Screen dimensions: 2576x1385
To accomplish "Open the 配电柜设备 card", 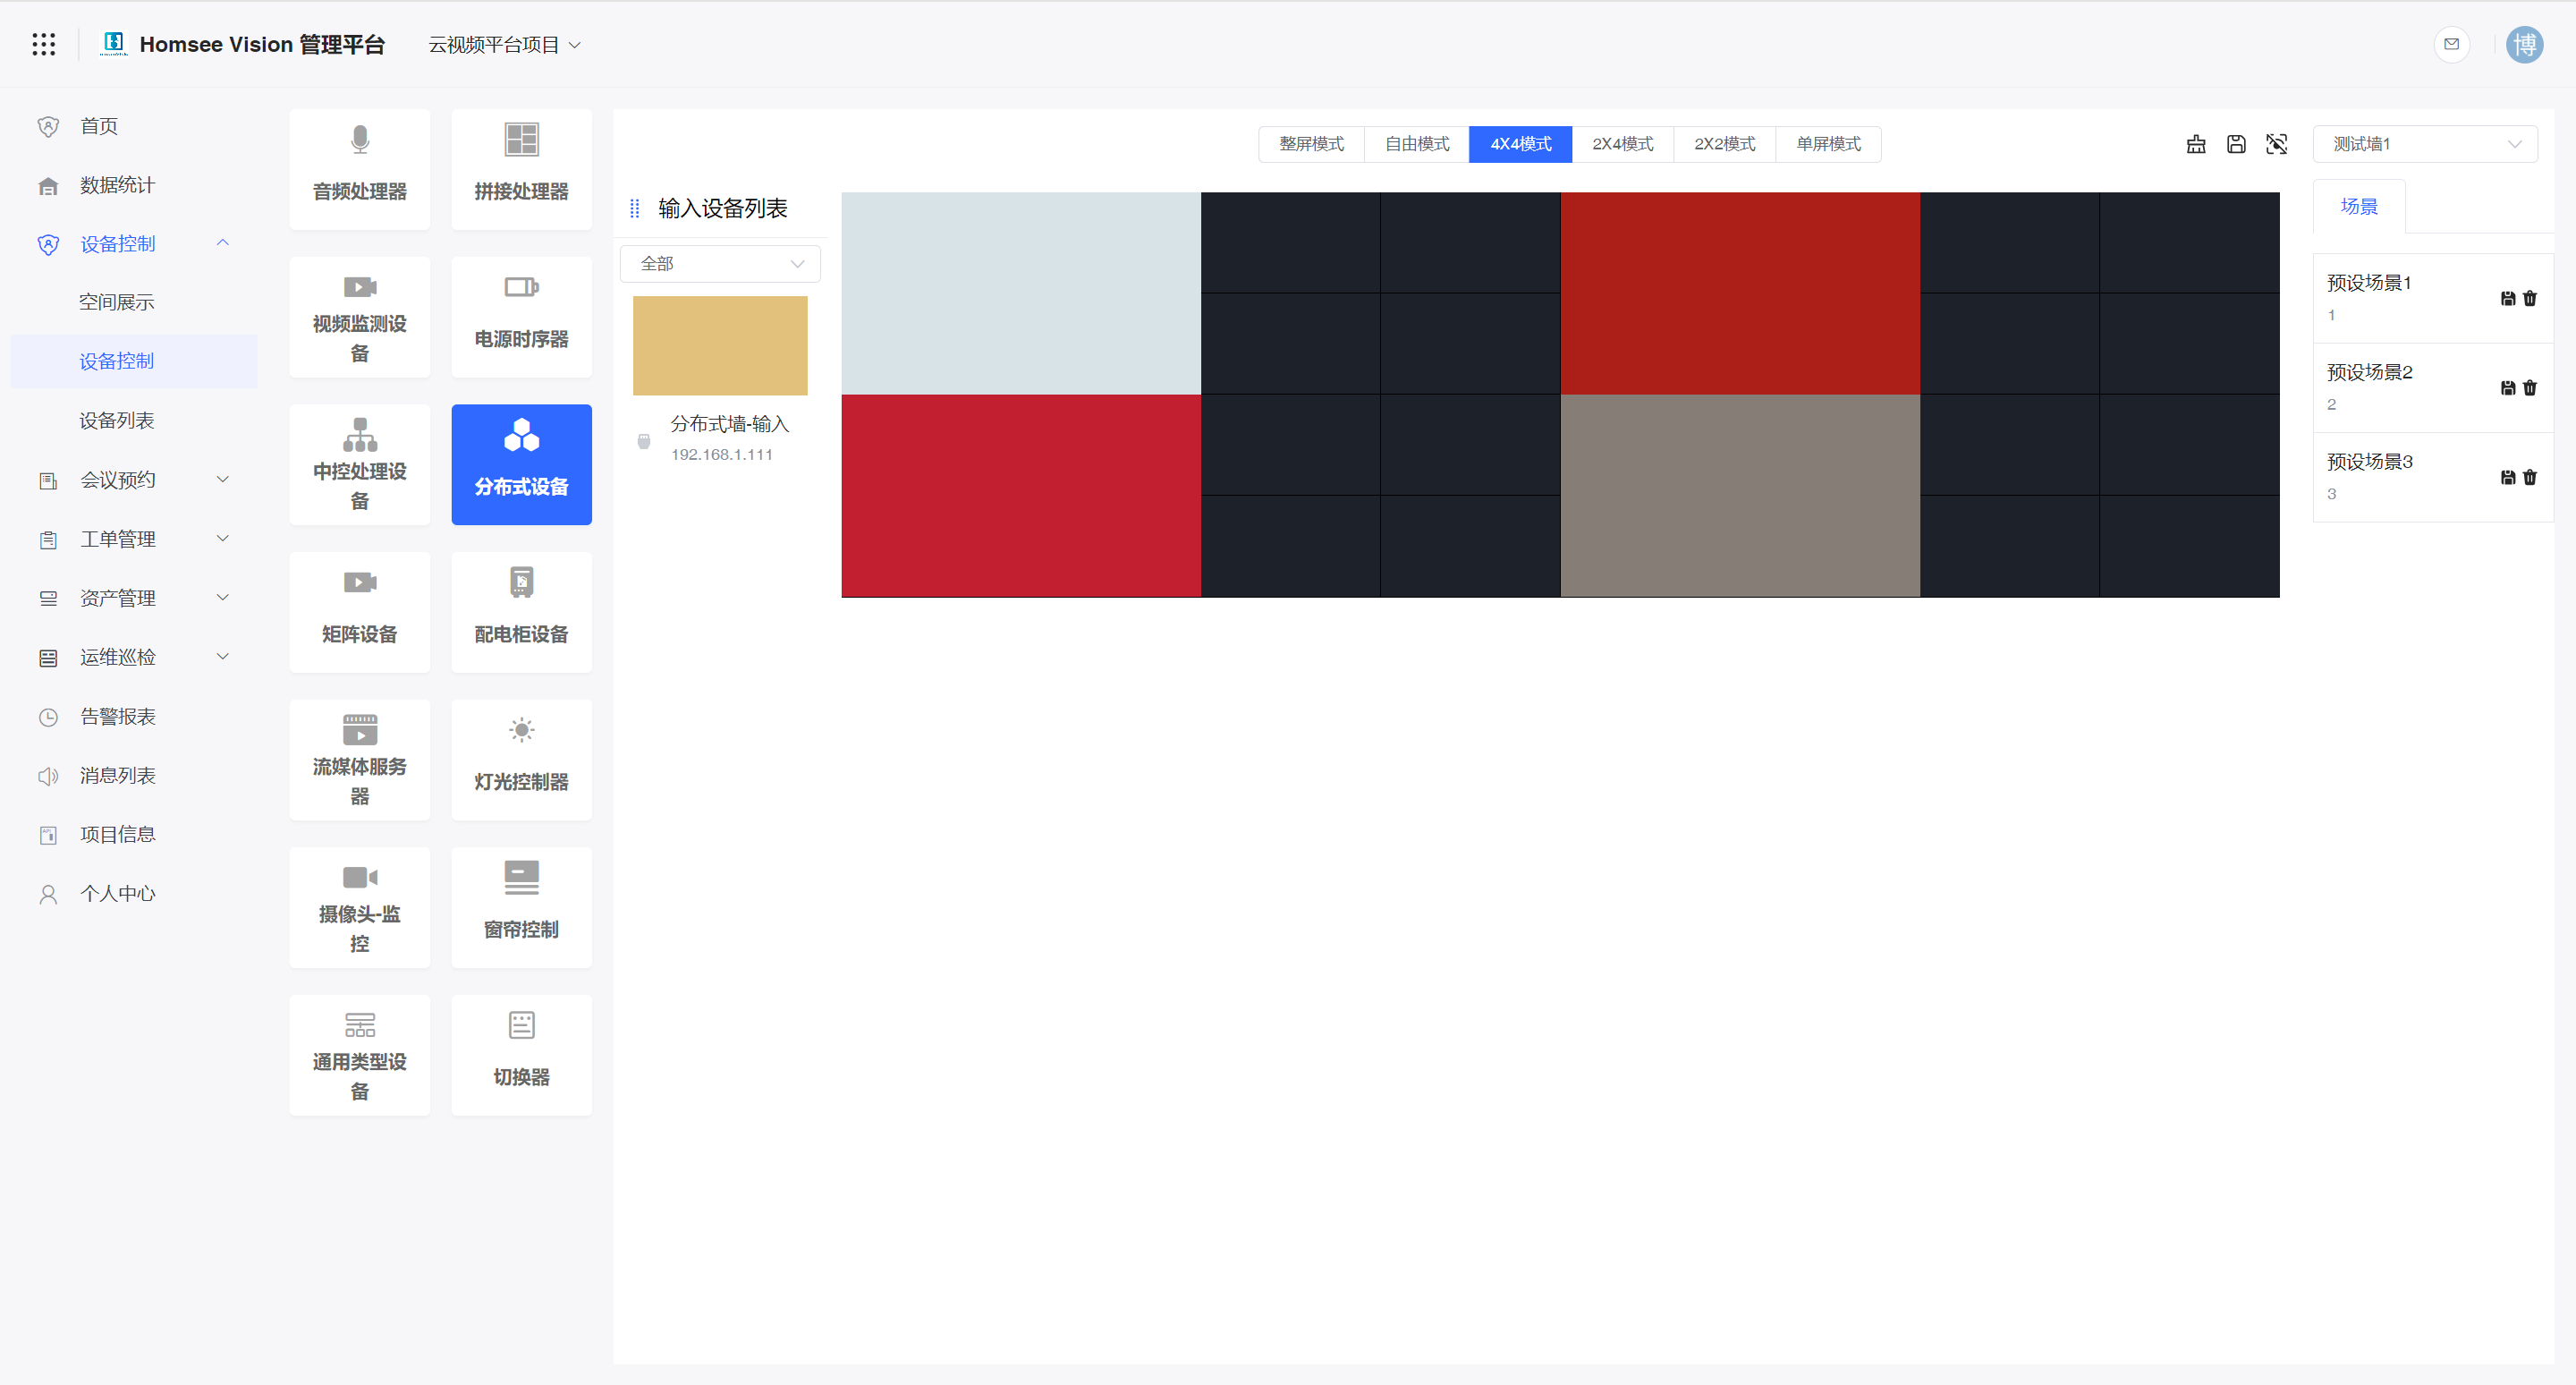I will [x=521, y=612].
